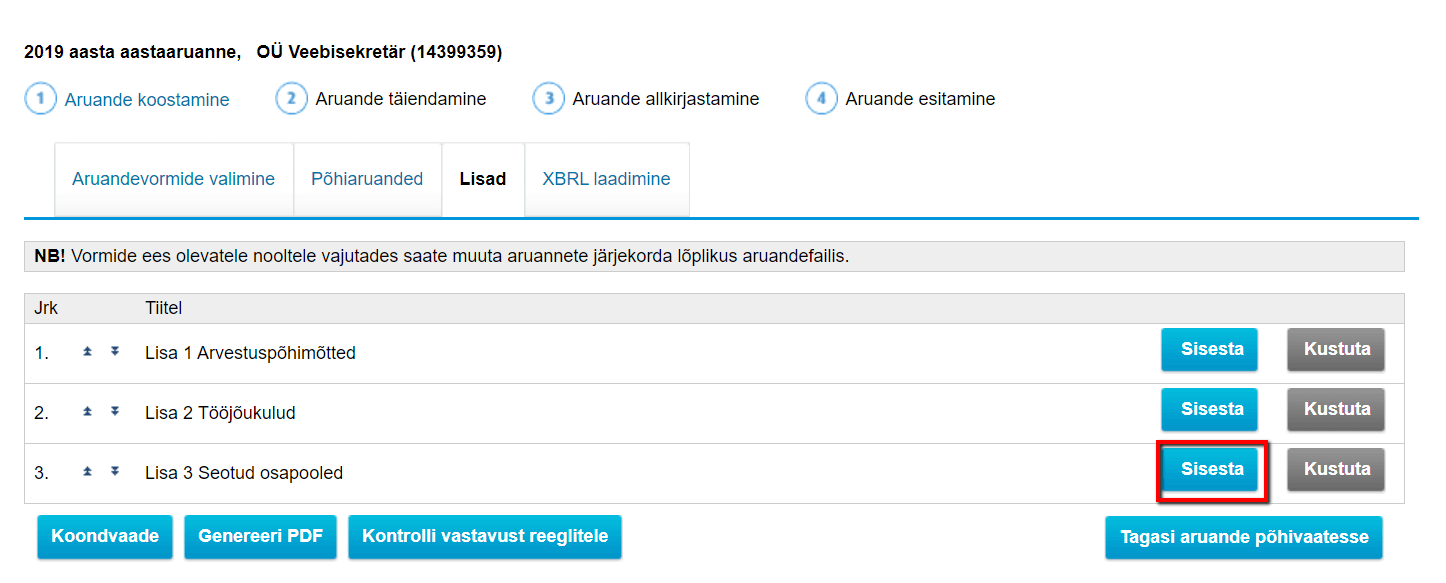
Task: Move Lisa 3 Seotud osapooled down arrow
Action: tap(115, 471)
